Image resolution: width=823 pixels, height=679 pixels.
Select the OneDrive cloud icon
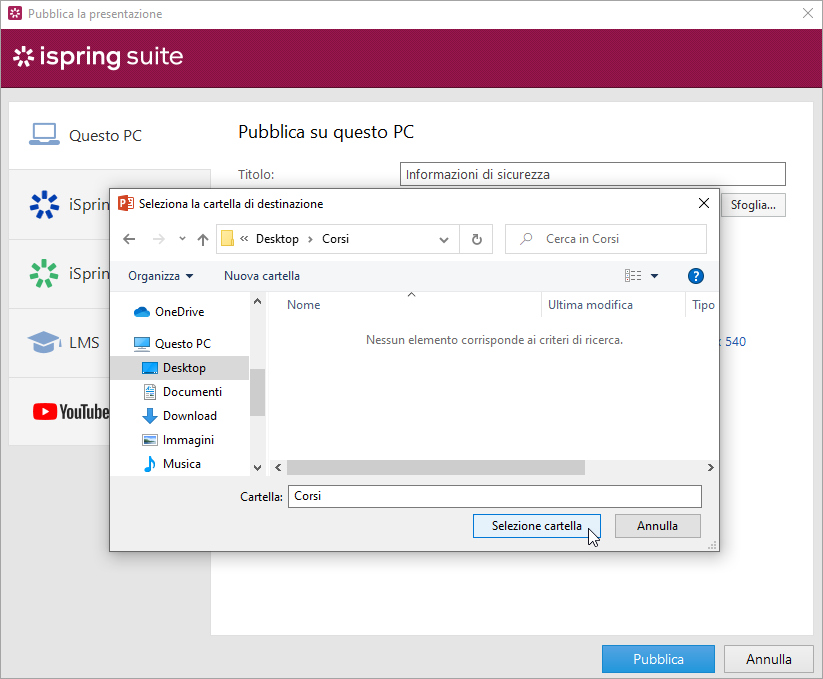tap(142, 312)
